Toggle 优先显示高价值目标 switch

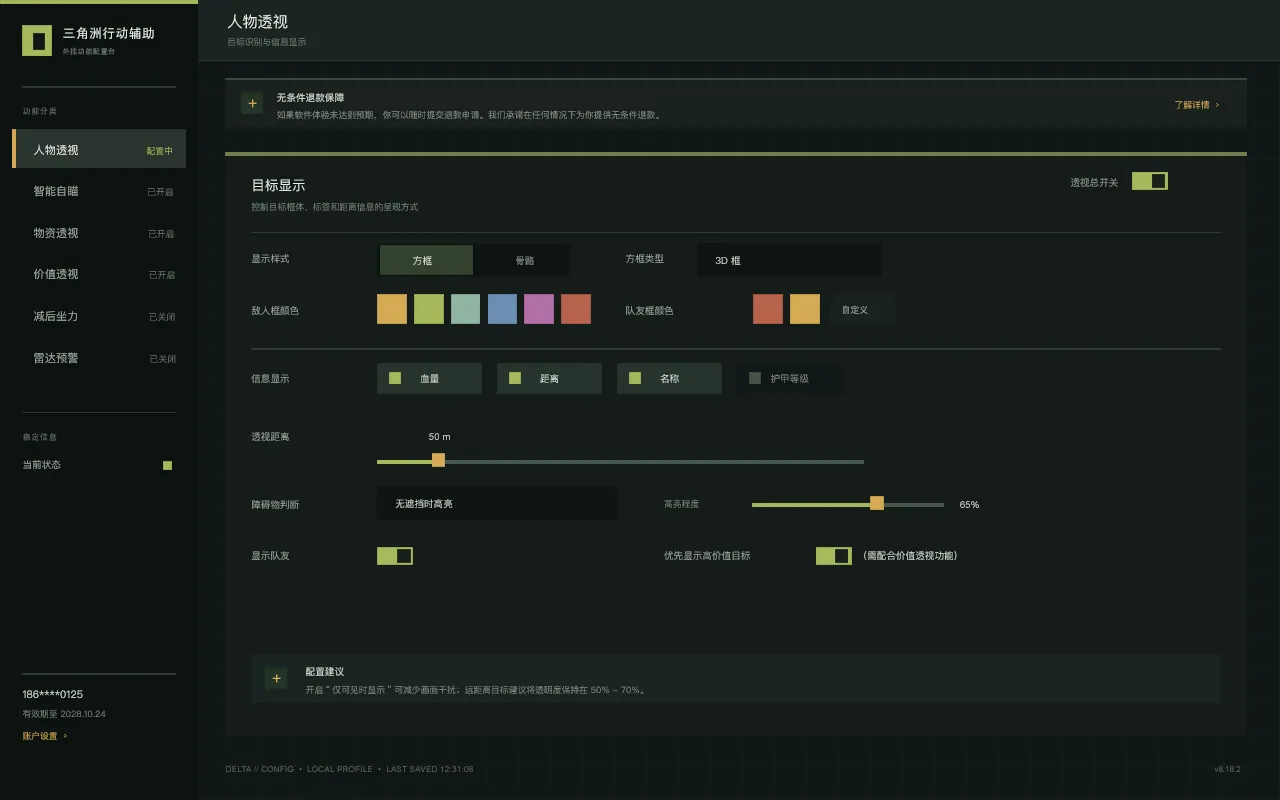[x=834, y=556]
